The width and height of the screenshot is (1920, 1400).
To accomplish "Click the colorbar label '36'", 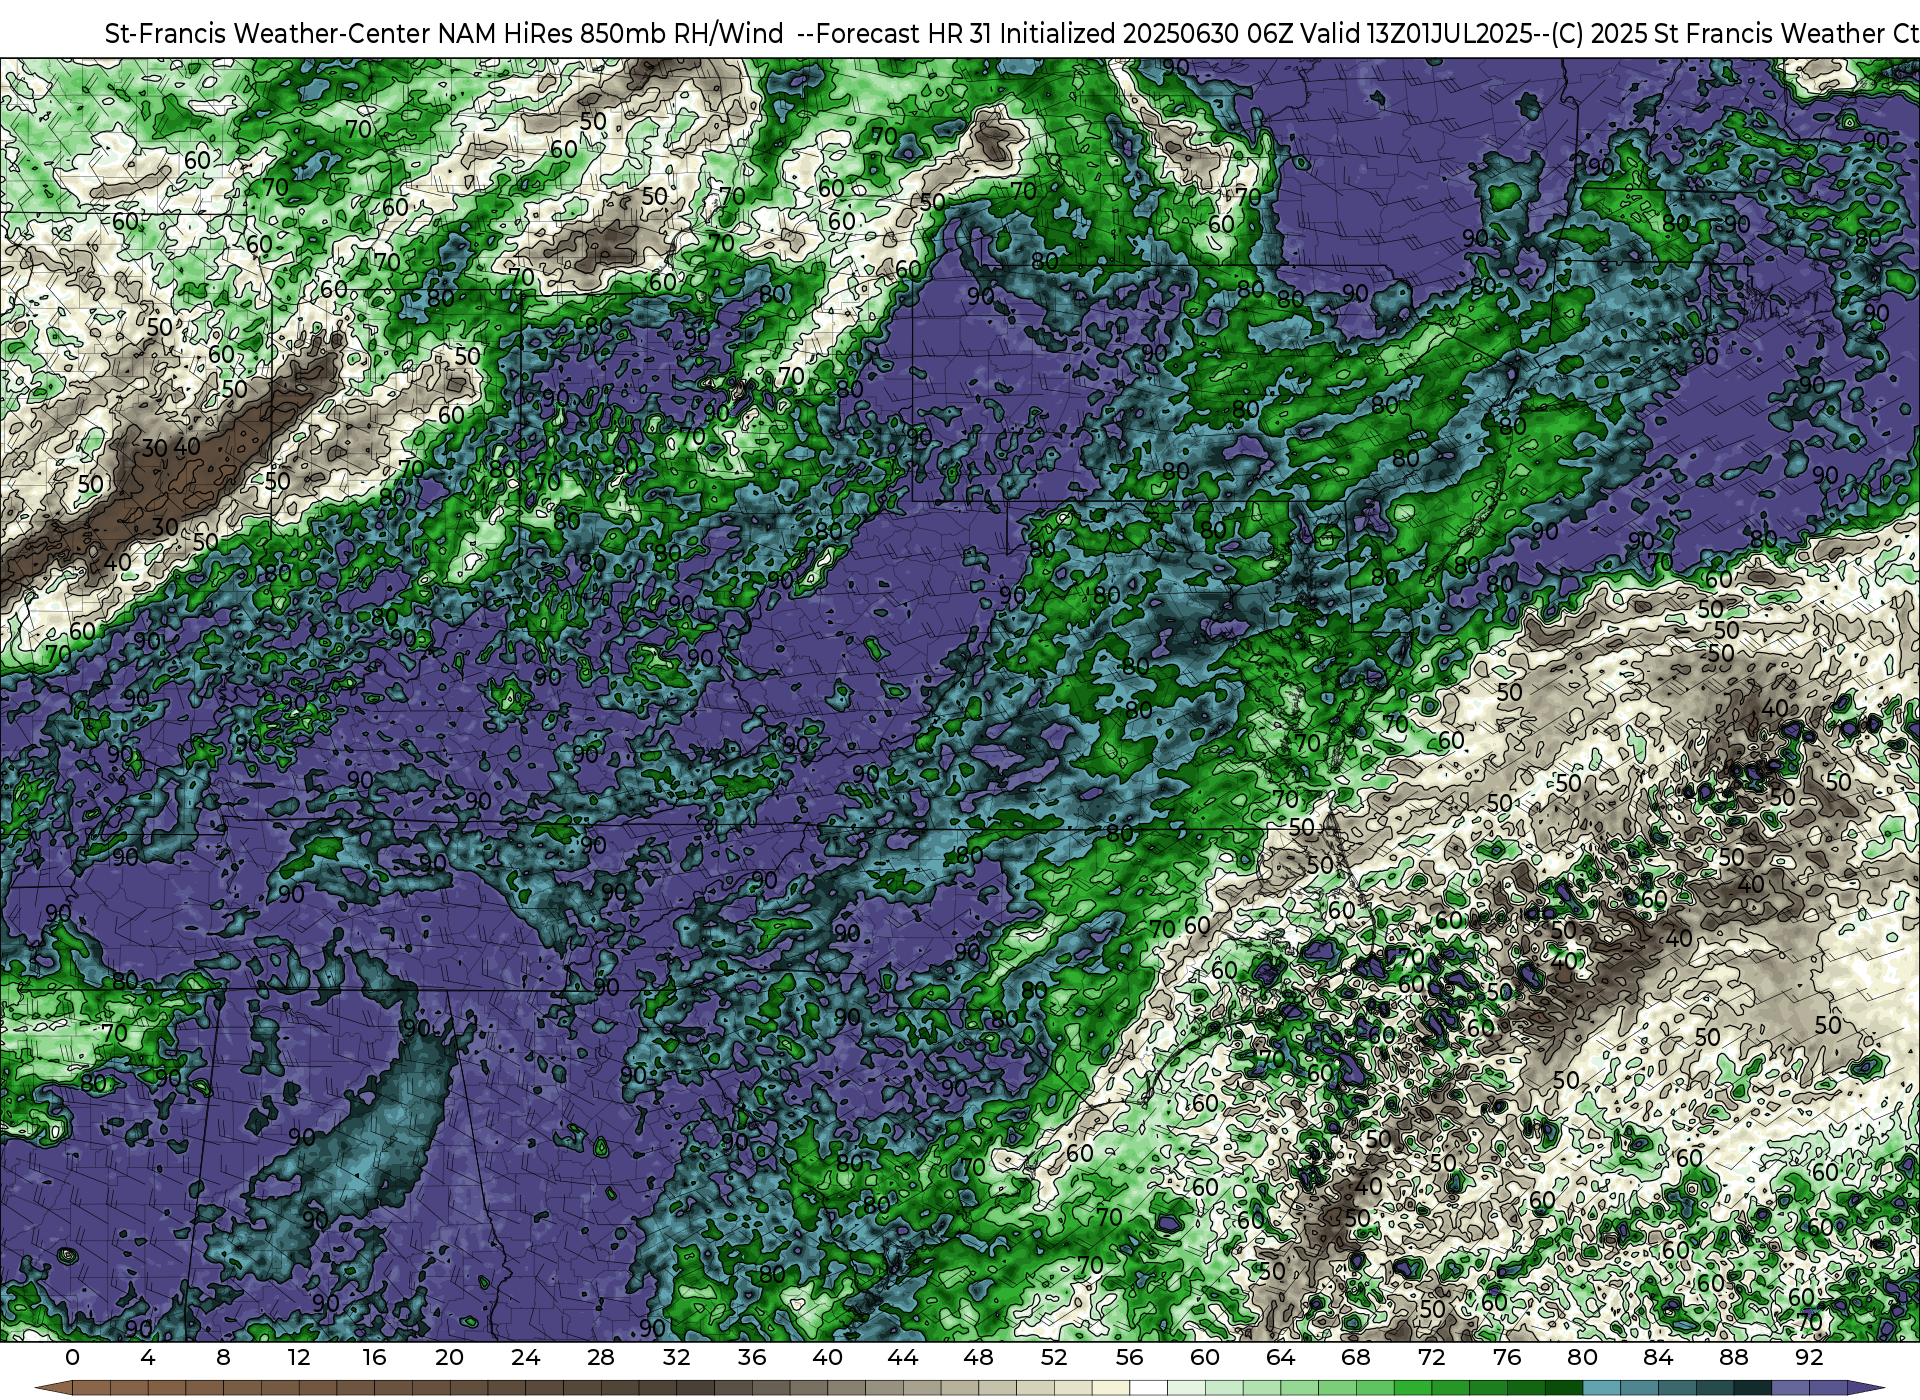I will pyautogui.click(x=752, y=1358).
